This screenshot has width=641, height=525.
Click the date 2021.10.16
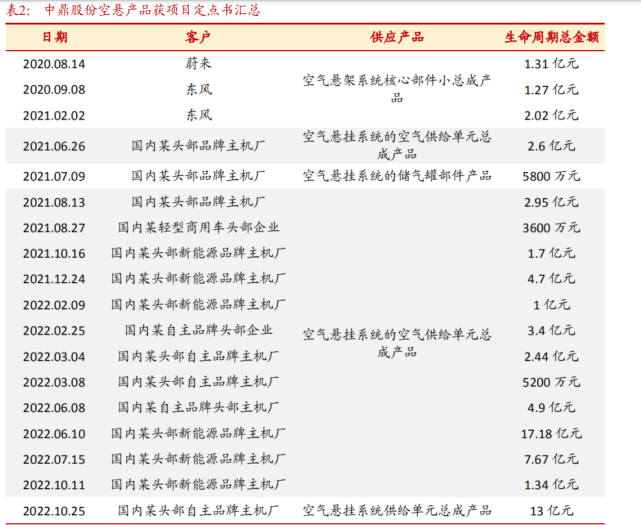pyautogui.click(x=54, y=254)
